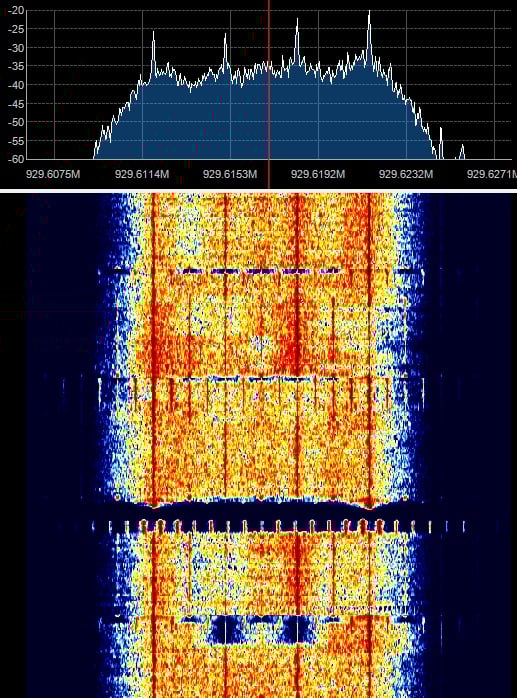517x698 pixels.
Task: Select the -20 dB scale label
Action: 16,10
